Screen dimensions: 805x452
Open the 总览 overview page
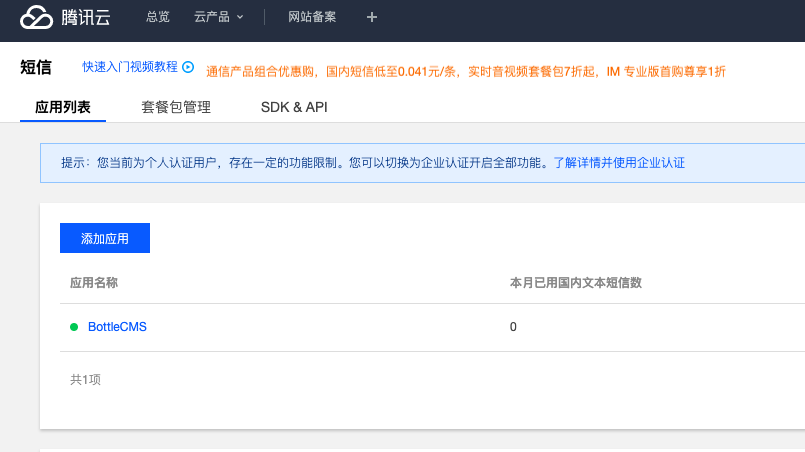click(x=158, y=17)
